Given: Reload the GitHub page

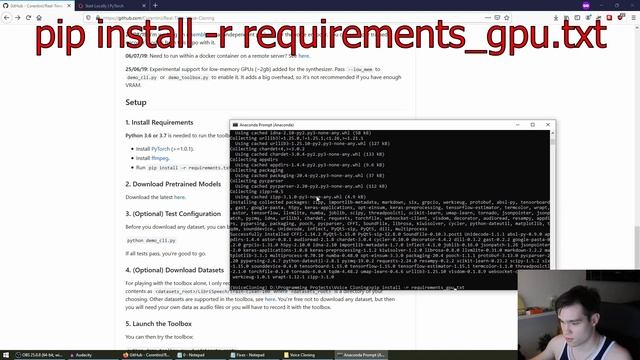Looking at the screenshot, I should (28, 18).
